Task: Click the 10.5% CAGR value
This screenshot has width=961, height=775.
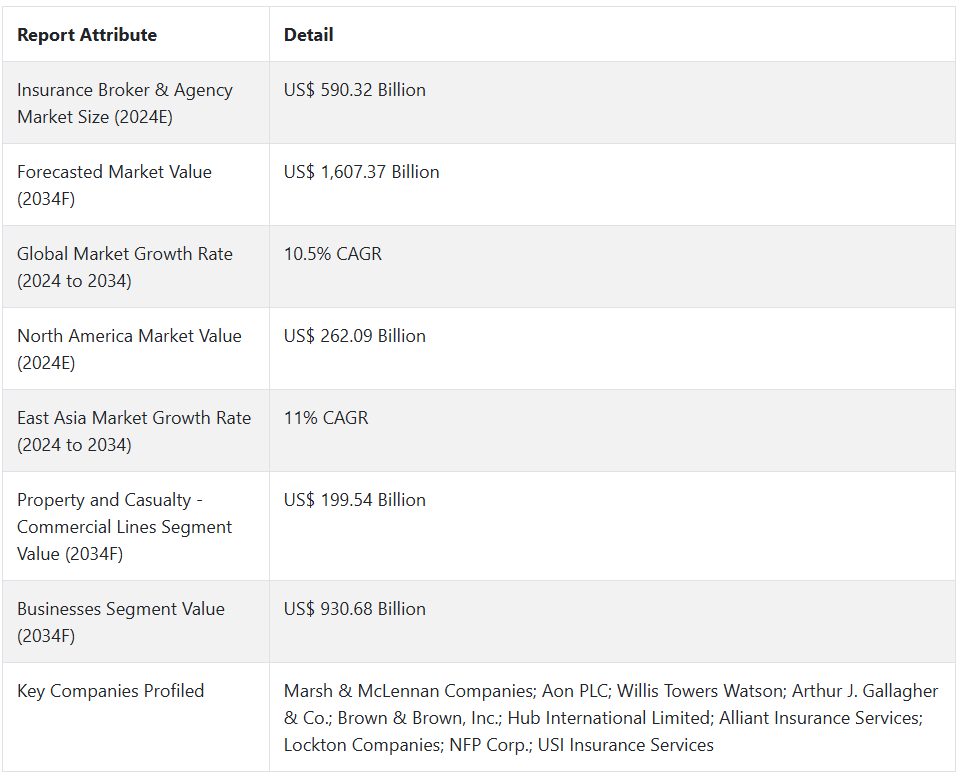Action: [x=333, y=254]
